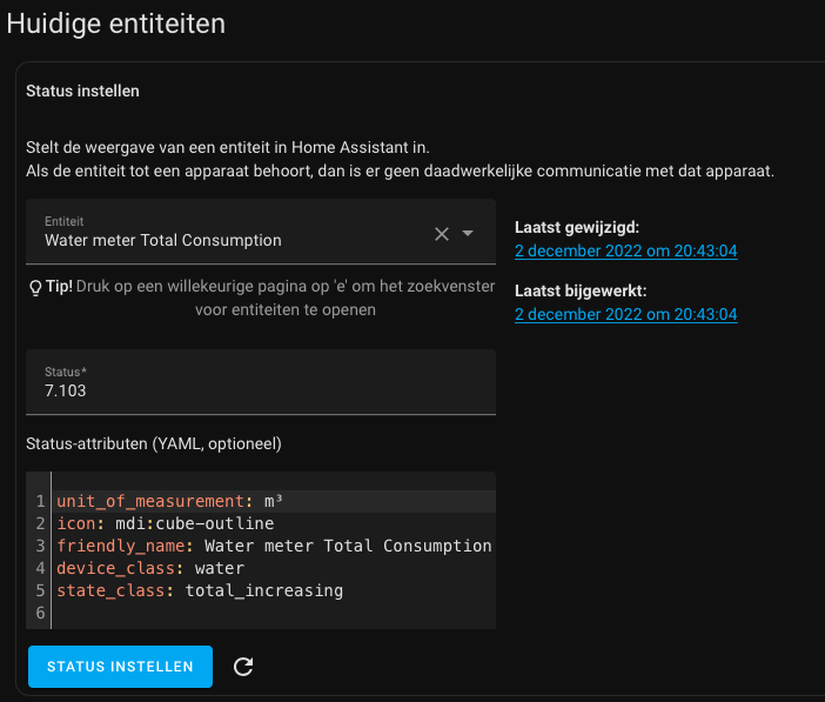Click the icon: mdi:cube-outline YAML line

[165, 524]
